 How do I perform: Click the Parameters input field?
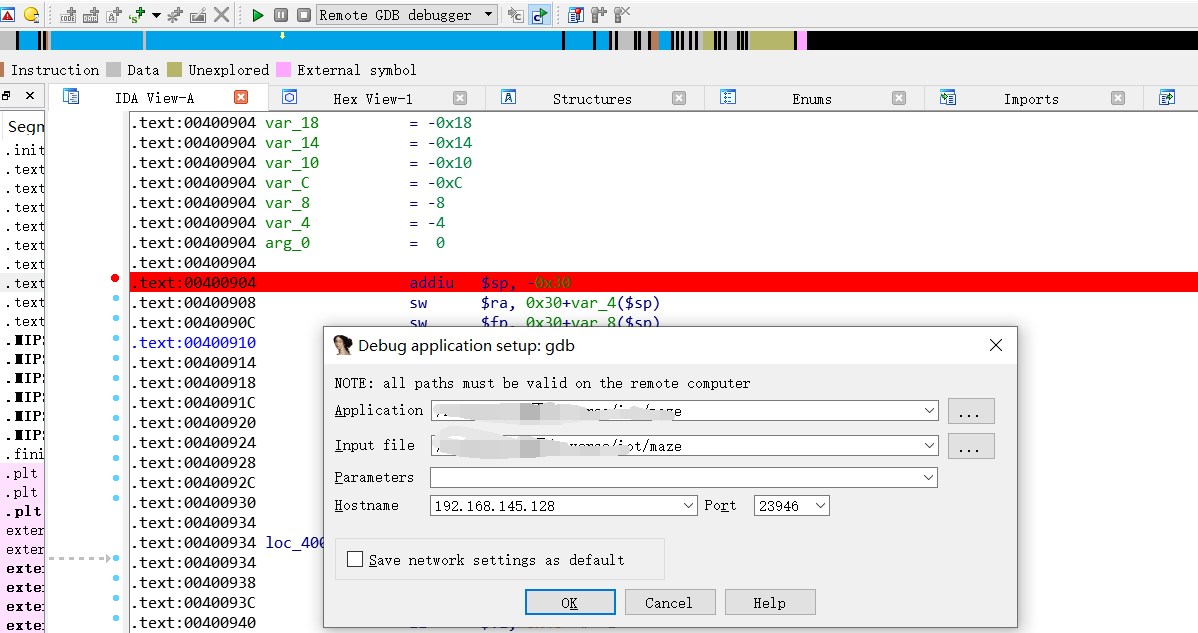(x=674, y=478)
